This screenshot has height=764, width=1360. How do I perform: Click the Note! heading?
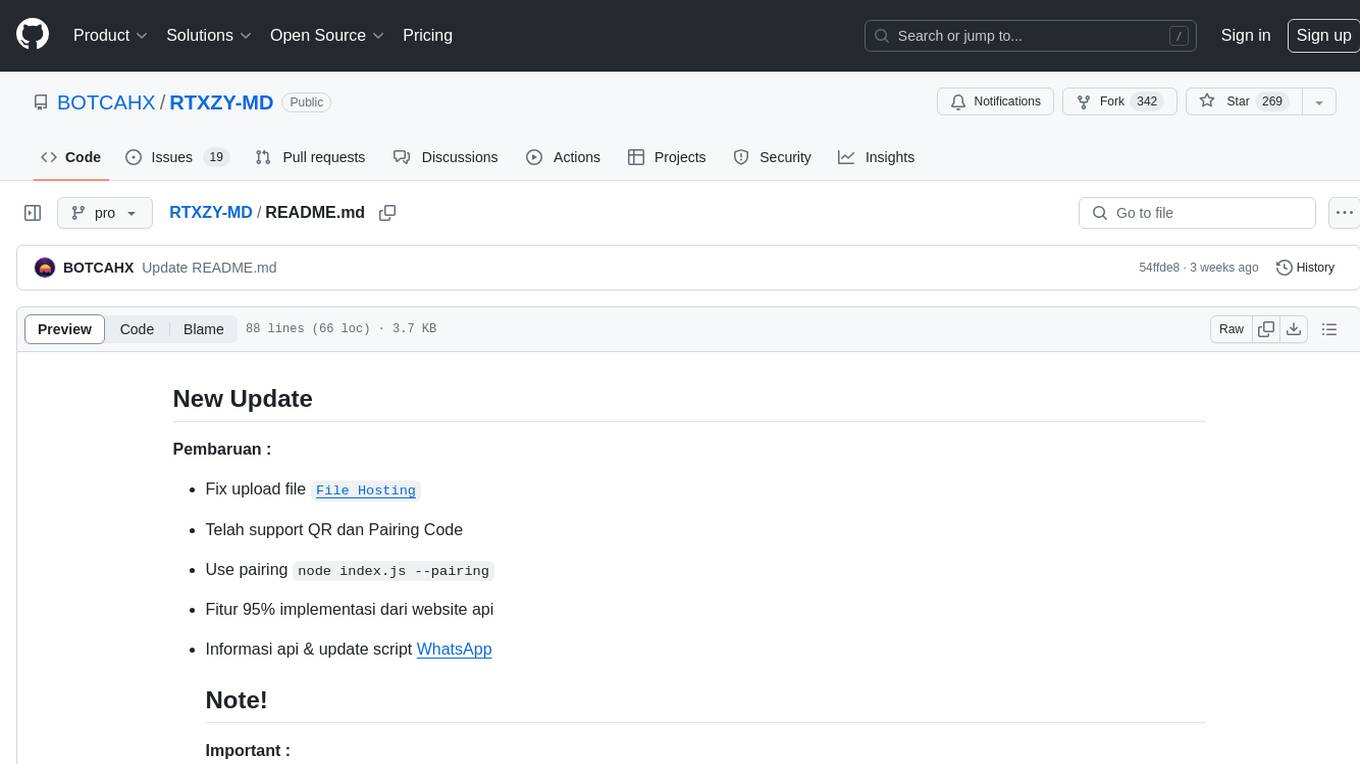237,700
